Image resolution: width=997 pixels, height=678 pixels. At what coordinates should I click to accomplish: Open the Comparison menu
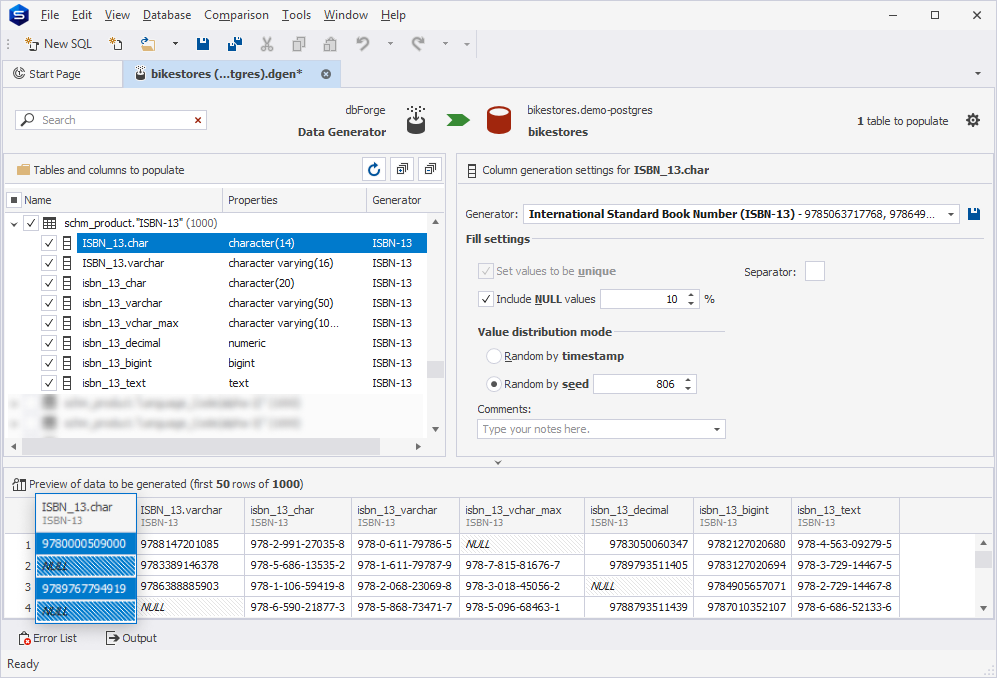(x=236, y=15)
